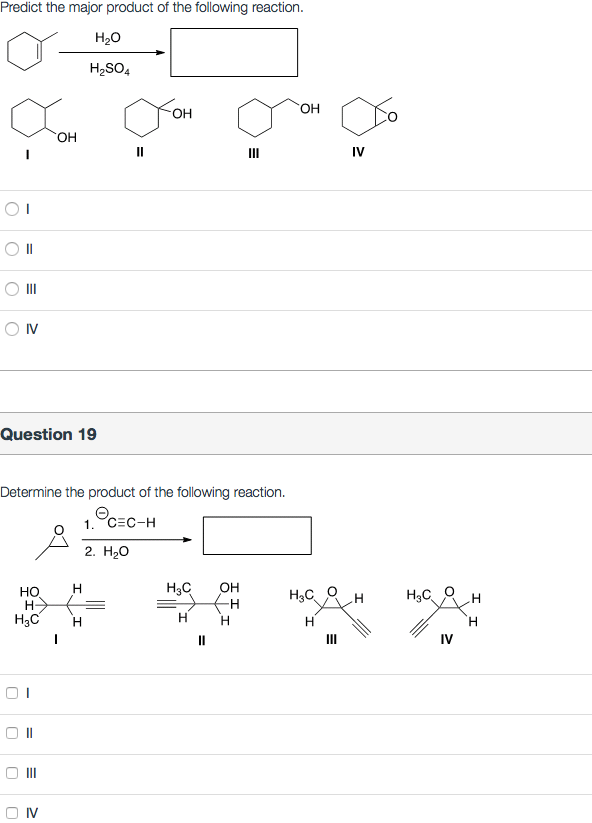Click the H2SO4 label under the arrow

(x=108, y=67)
